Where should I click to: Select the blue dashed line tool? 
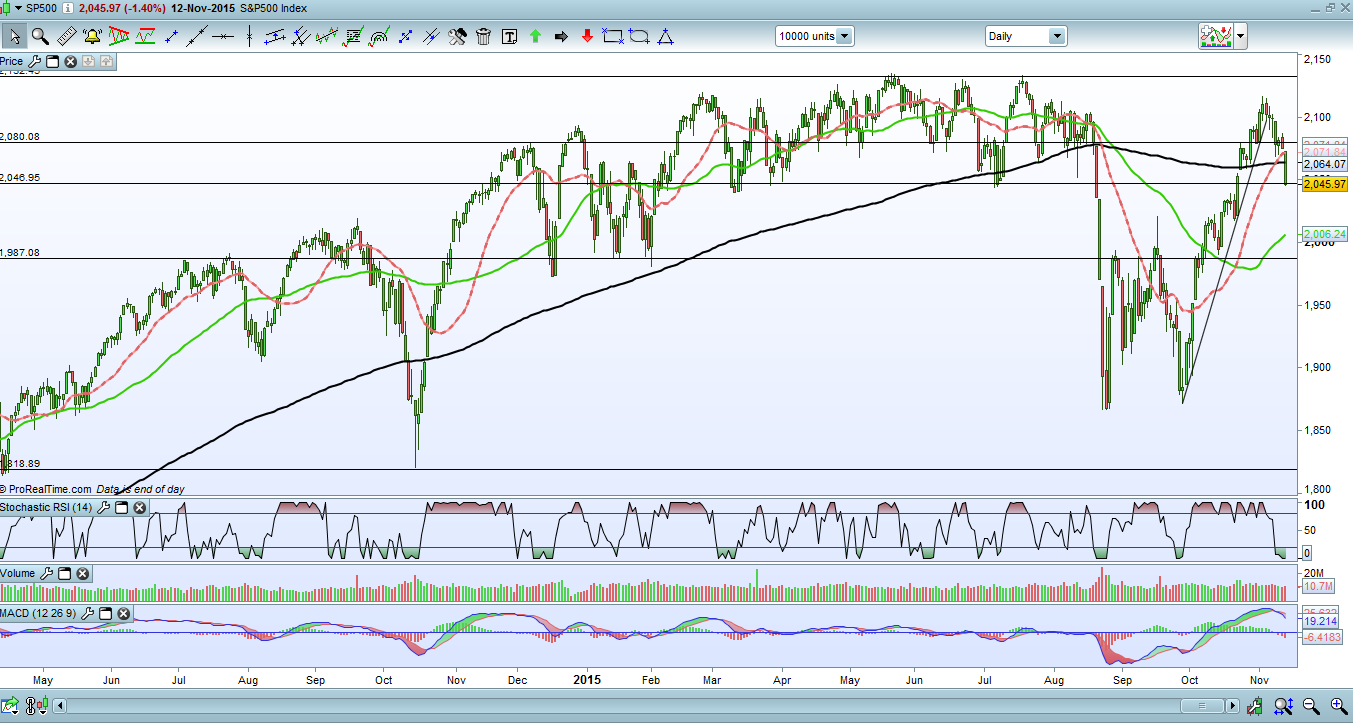click(406, 37)
